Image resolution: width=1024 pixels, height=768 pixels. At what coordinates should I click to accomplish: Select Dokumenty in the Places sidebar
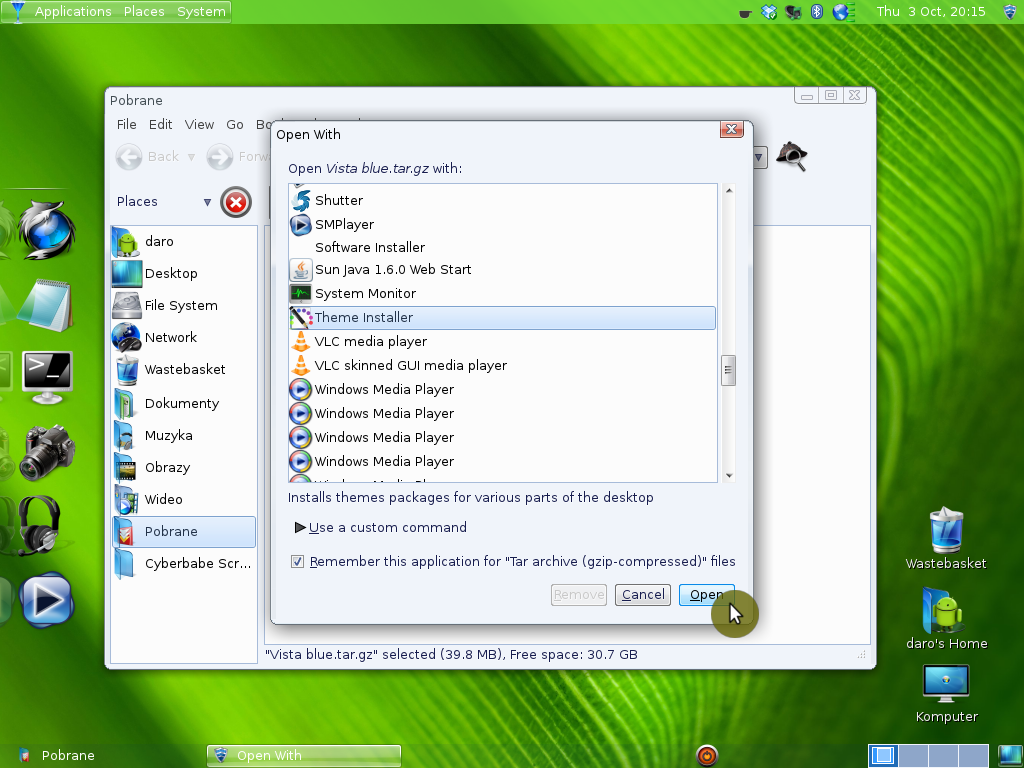tap(181, 404)
